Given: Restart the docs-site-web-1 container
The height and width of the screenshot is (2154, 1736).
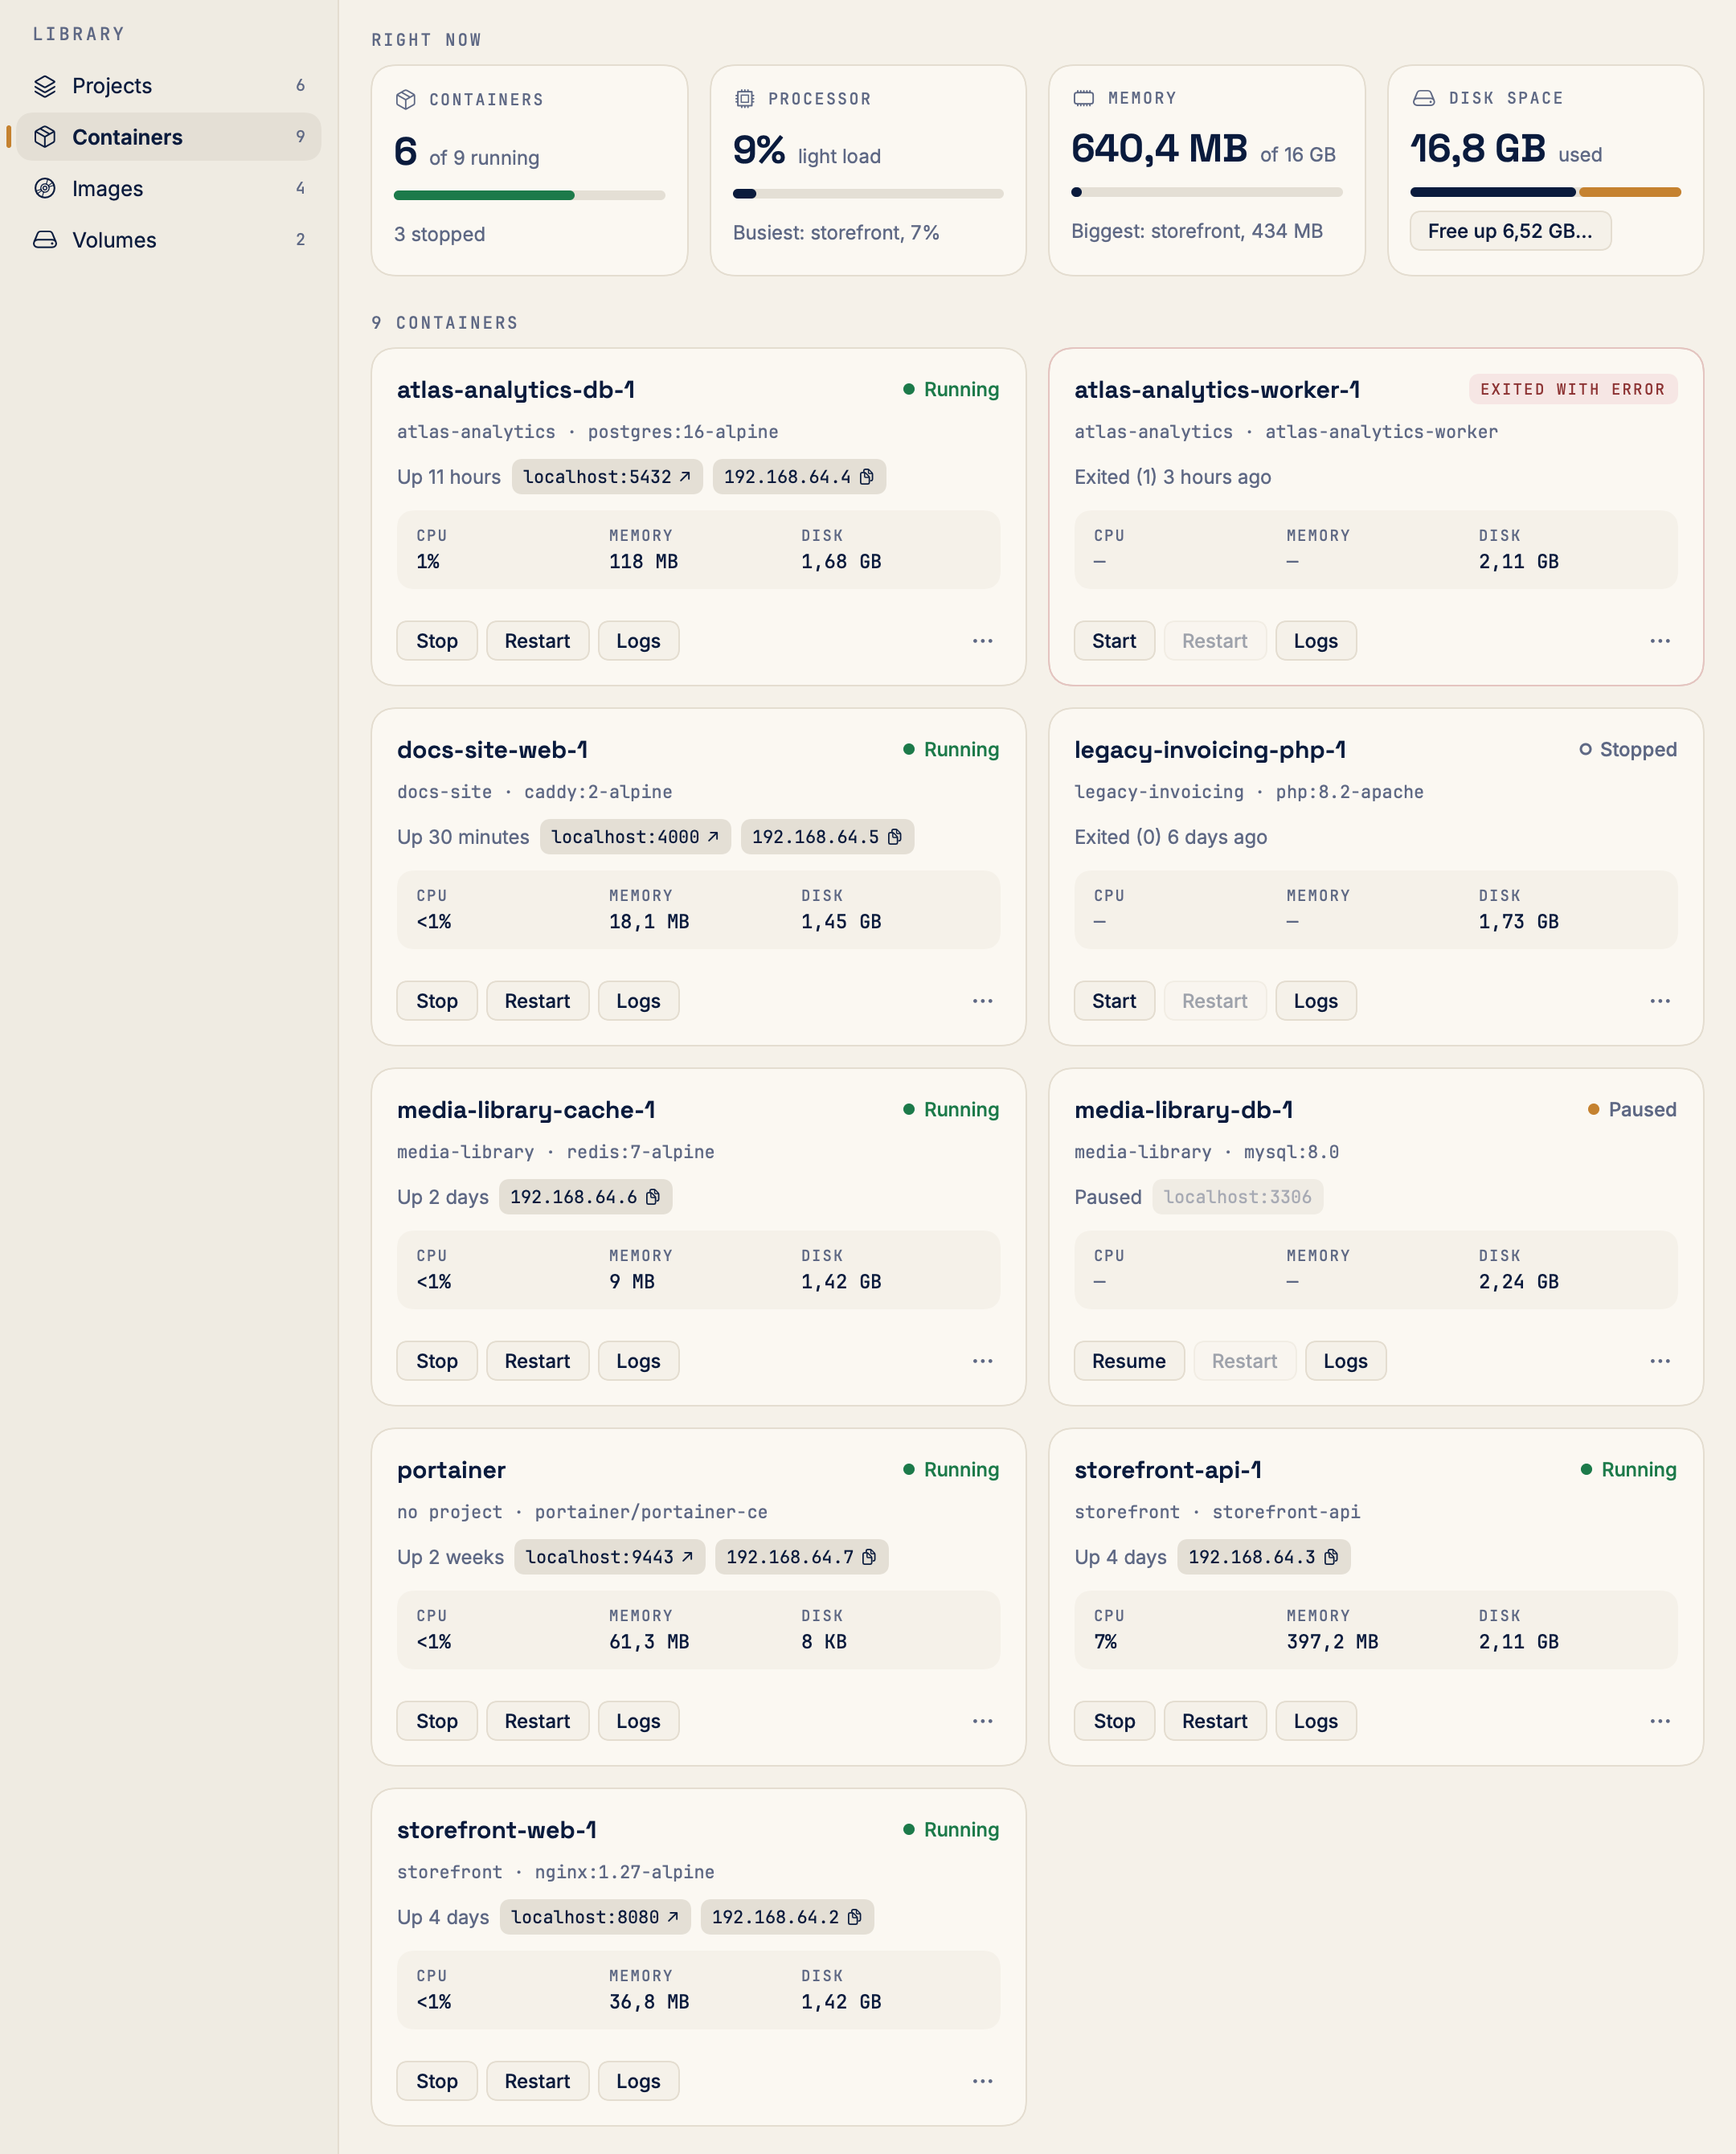Looking at the screenshot, I should click(x=537, y=1001).
